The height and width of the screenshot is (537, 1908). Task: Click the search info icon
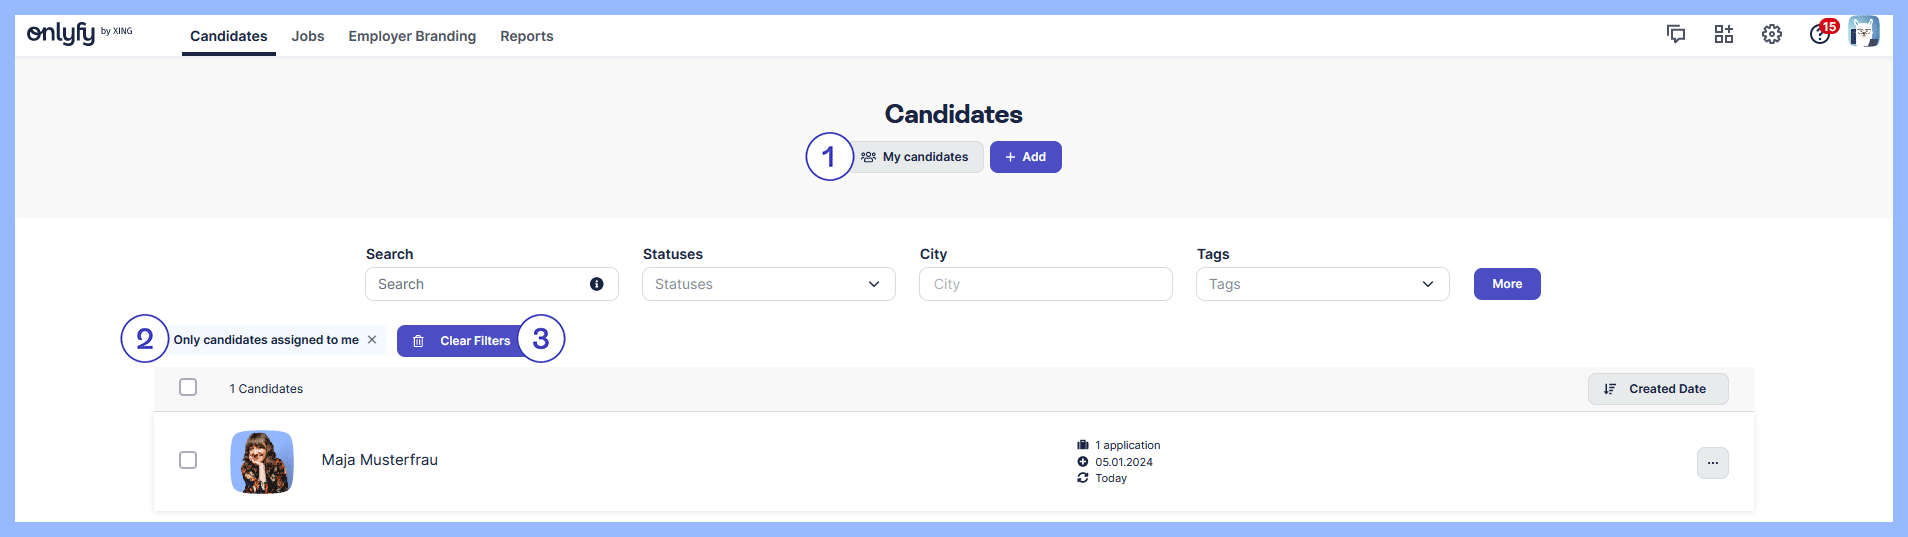tap(597, 284)
